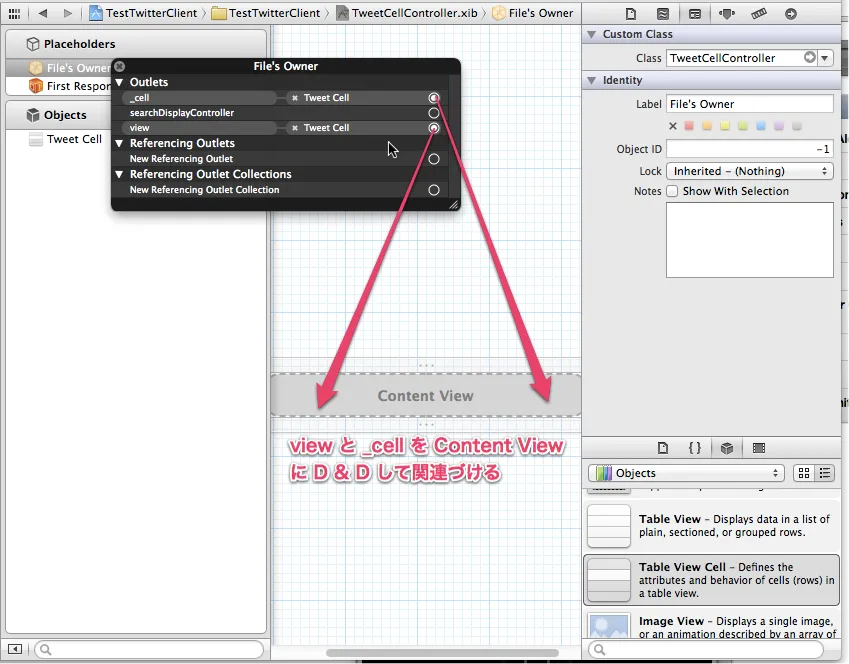Switch to the Attributes inspector shield icon
The width and height of the screenshot is (849, 664).
point(727,14)
